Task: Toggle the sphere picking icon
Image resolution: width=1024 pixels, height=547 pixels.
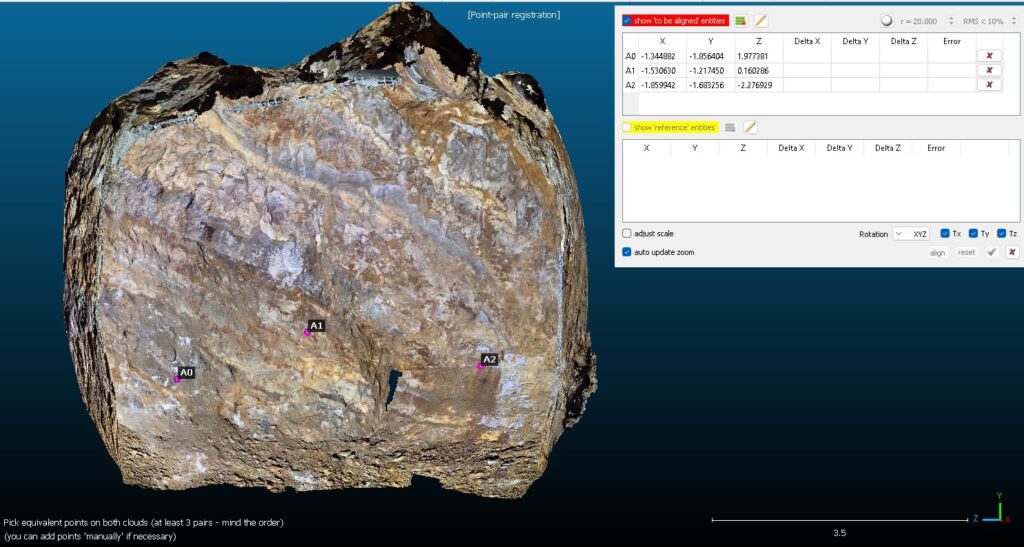Action: click(x=886, y=21)
